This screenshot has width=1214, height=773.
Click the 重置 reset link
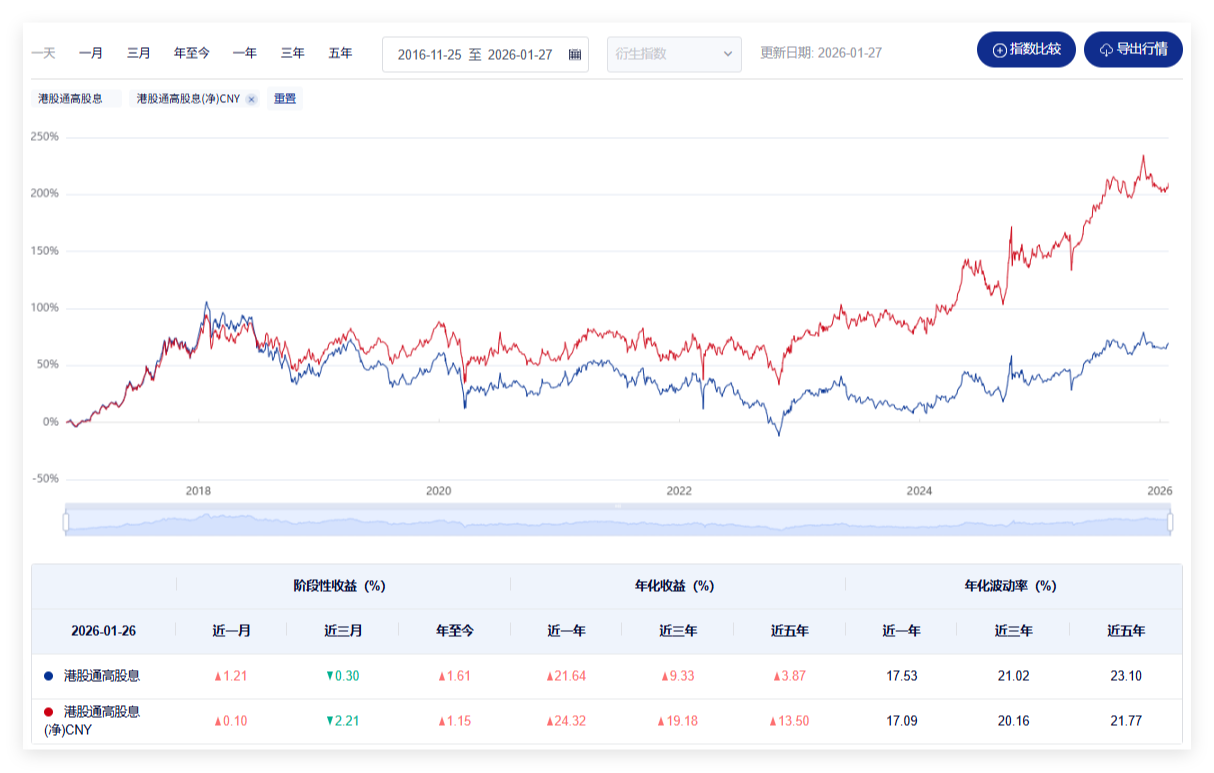285,99
